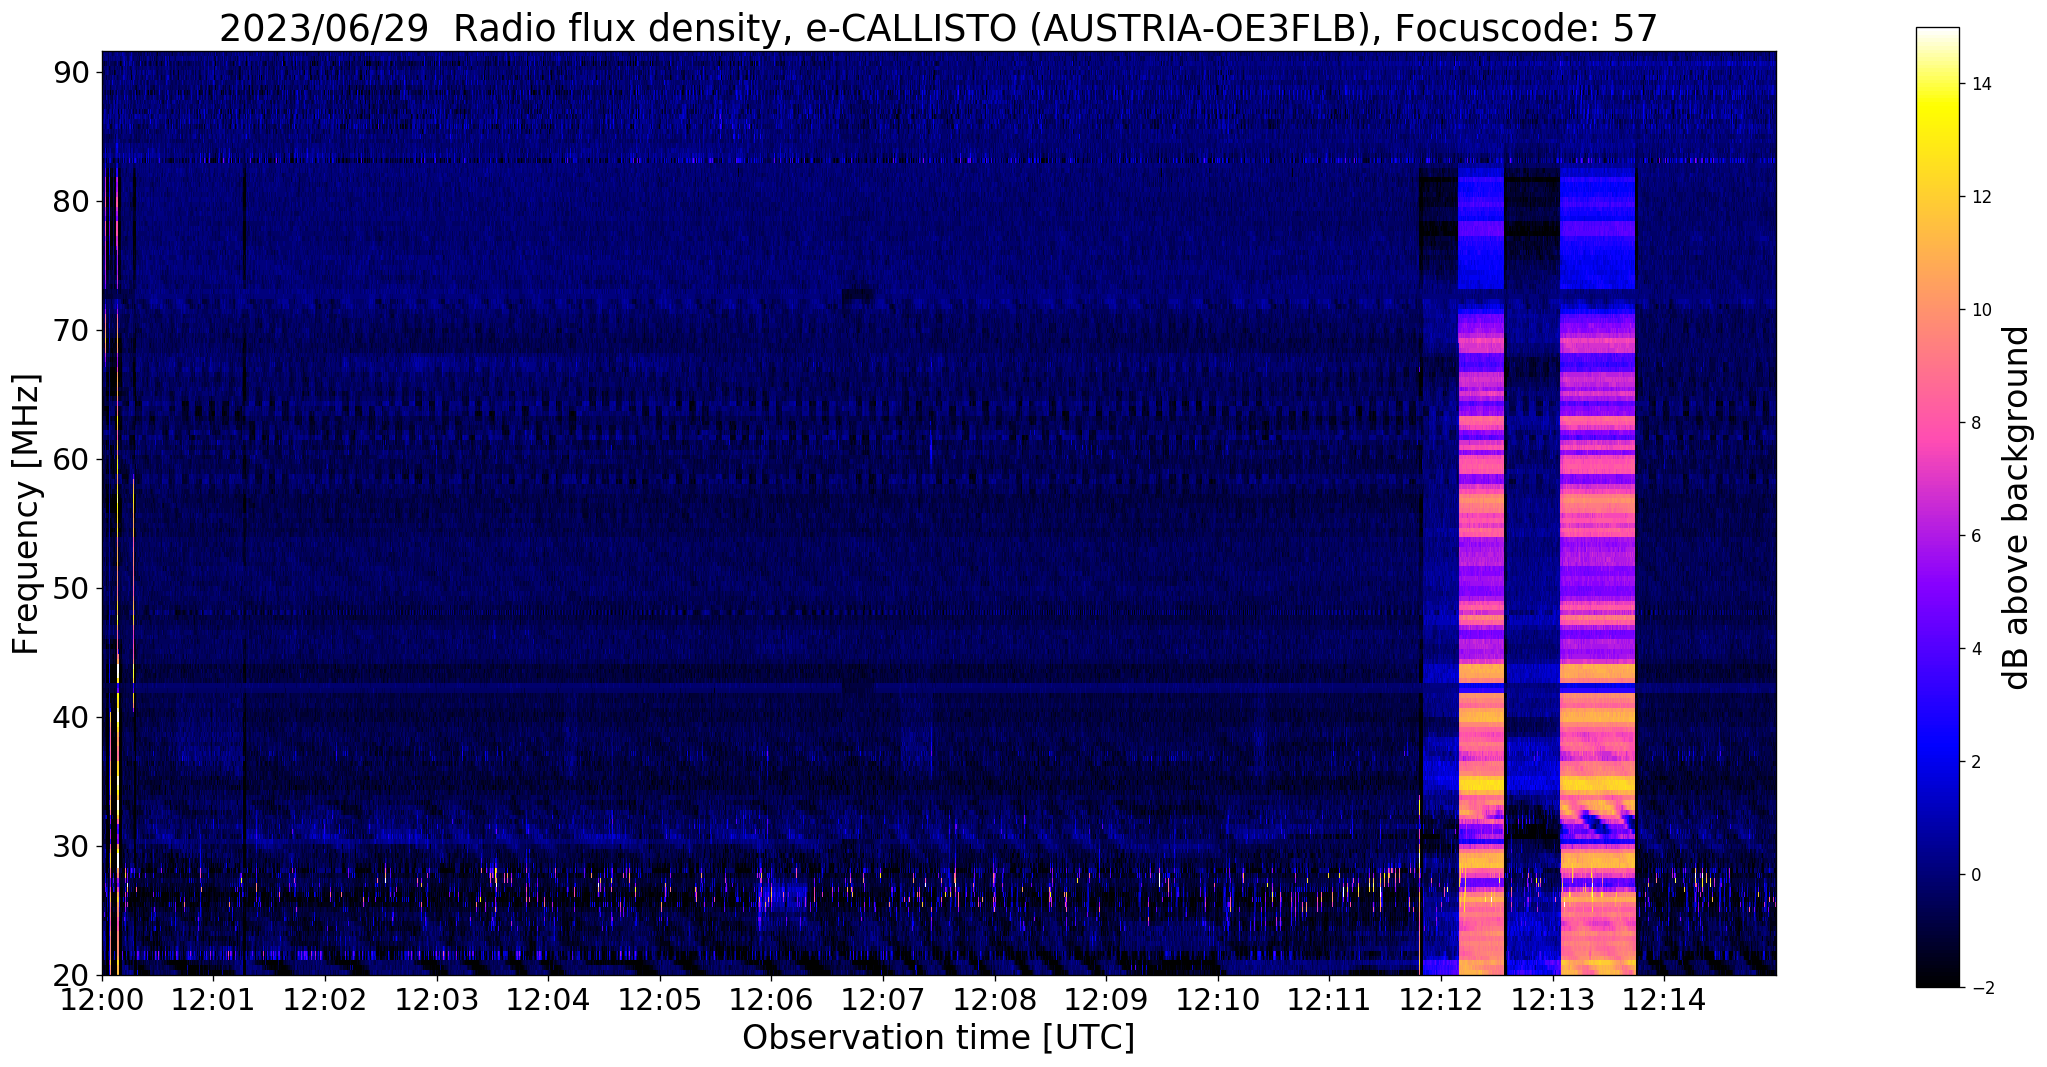The height and width of the screenshot is (1067, 2047).
Task: Click the 12:06 time tick label
Action: click(771, 1000)
